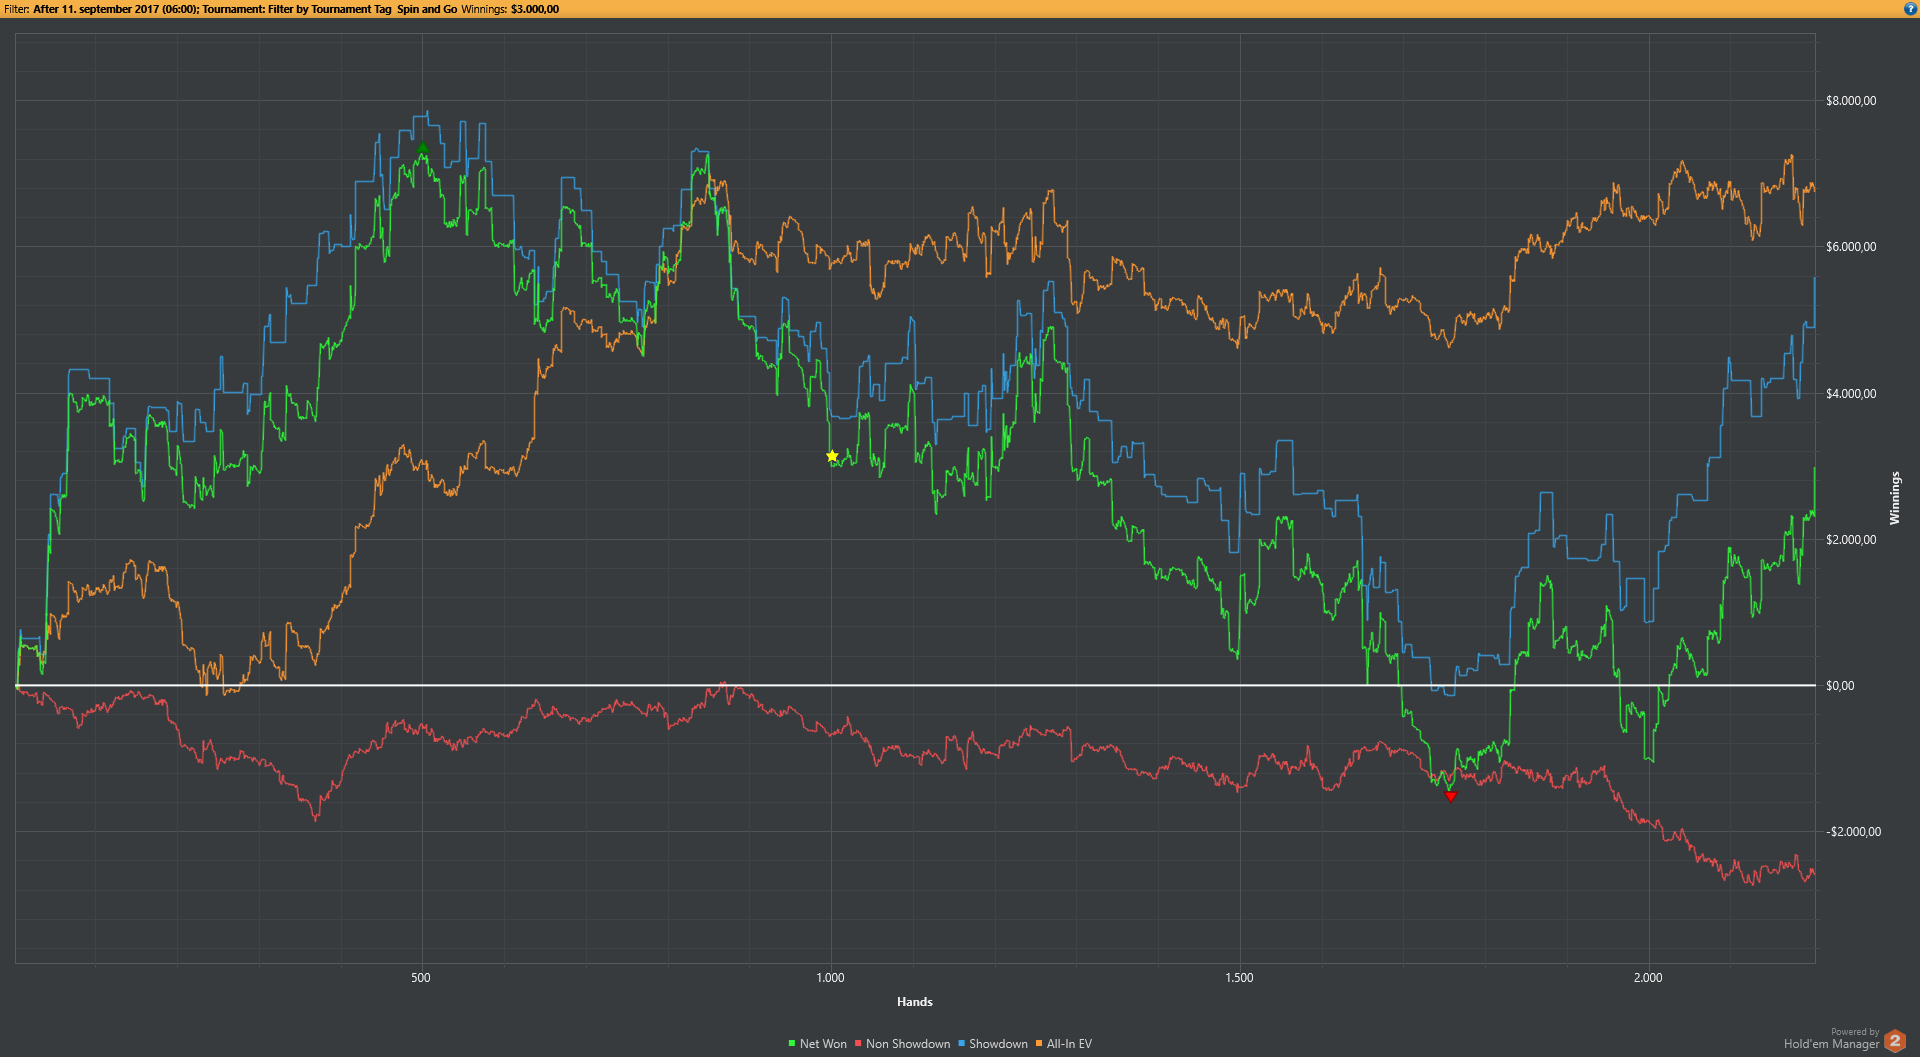This screenshot has width=1920, height=1057.
Task: Click the "$8.000,00" axis label
Action: click(1851, 101)
